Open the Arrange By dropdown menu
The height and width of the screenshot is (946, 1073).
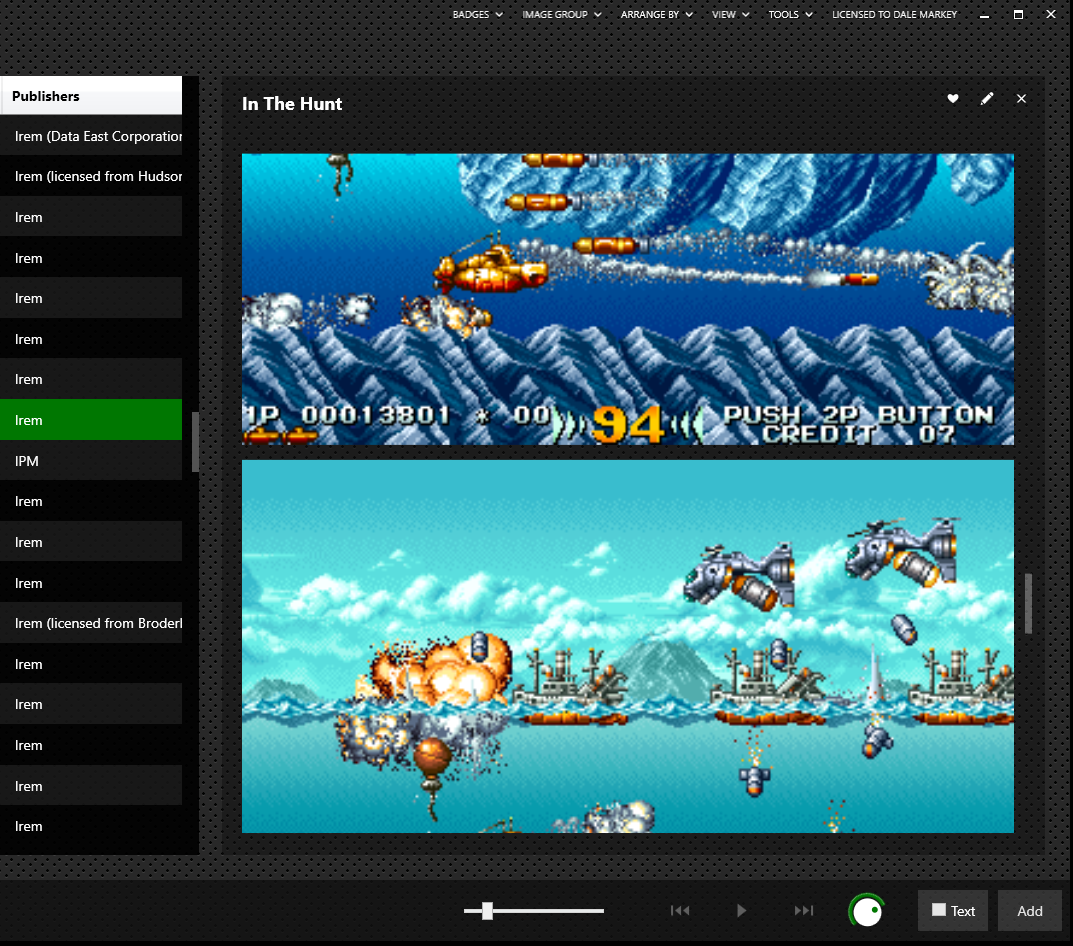pos(656,14)
